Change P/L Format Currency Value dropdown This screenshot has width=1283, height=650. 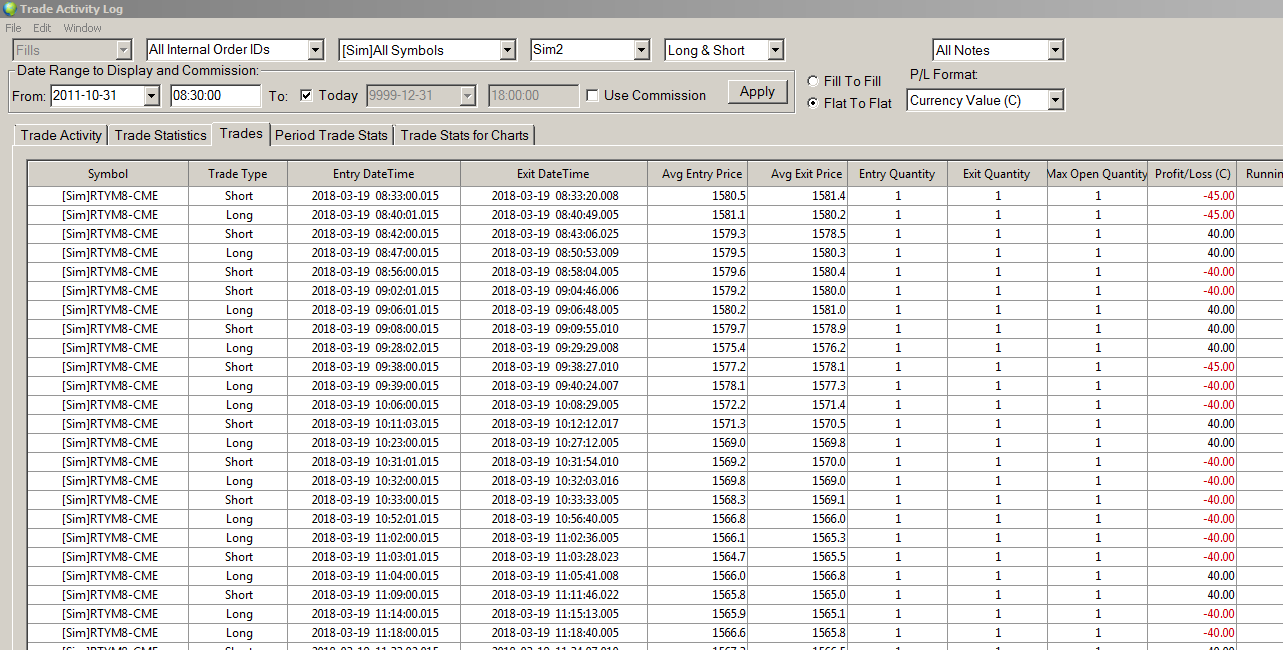point(1055,100)
